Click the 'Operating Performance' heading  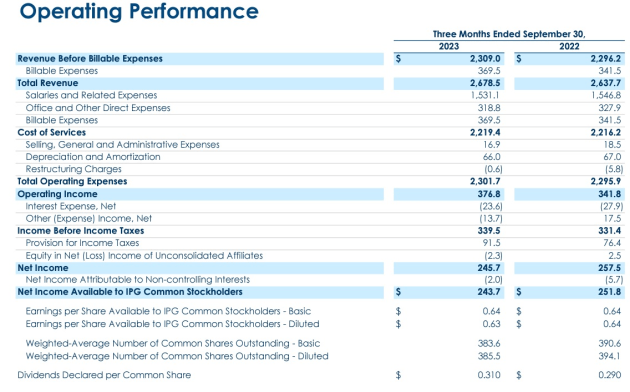[139, 12]
